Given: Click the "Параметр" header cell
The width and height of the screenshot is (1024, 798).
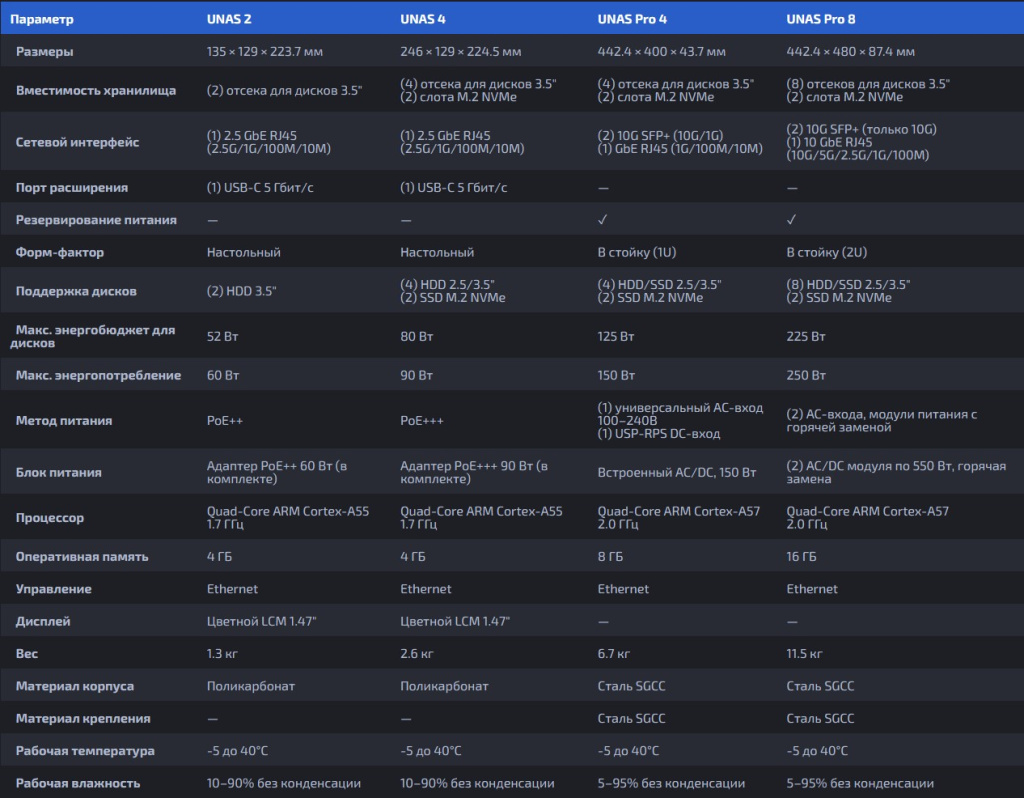Looking at the screenshot, I should (x=42, y=19).
